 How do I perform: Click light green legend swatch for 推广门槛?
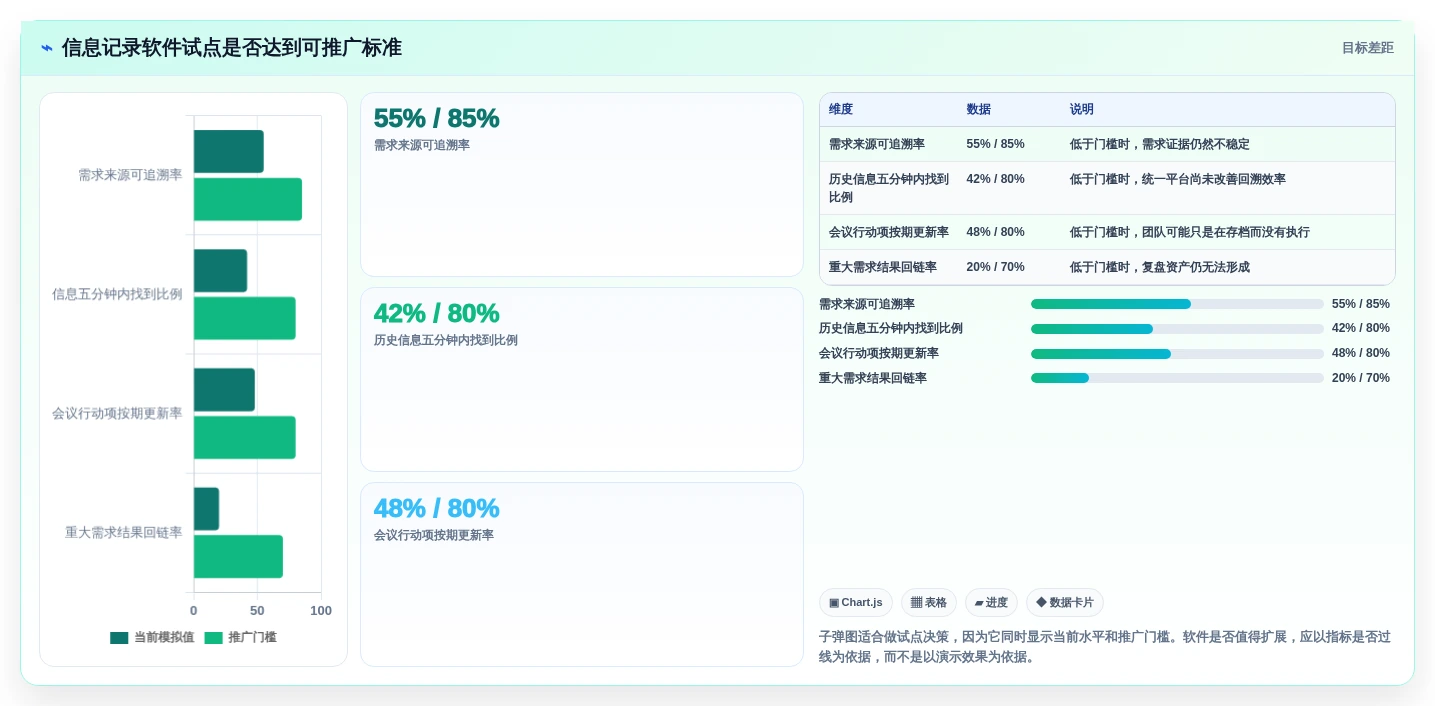[214, 637]
